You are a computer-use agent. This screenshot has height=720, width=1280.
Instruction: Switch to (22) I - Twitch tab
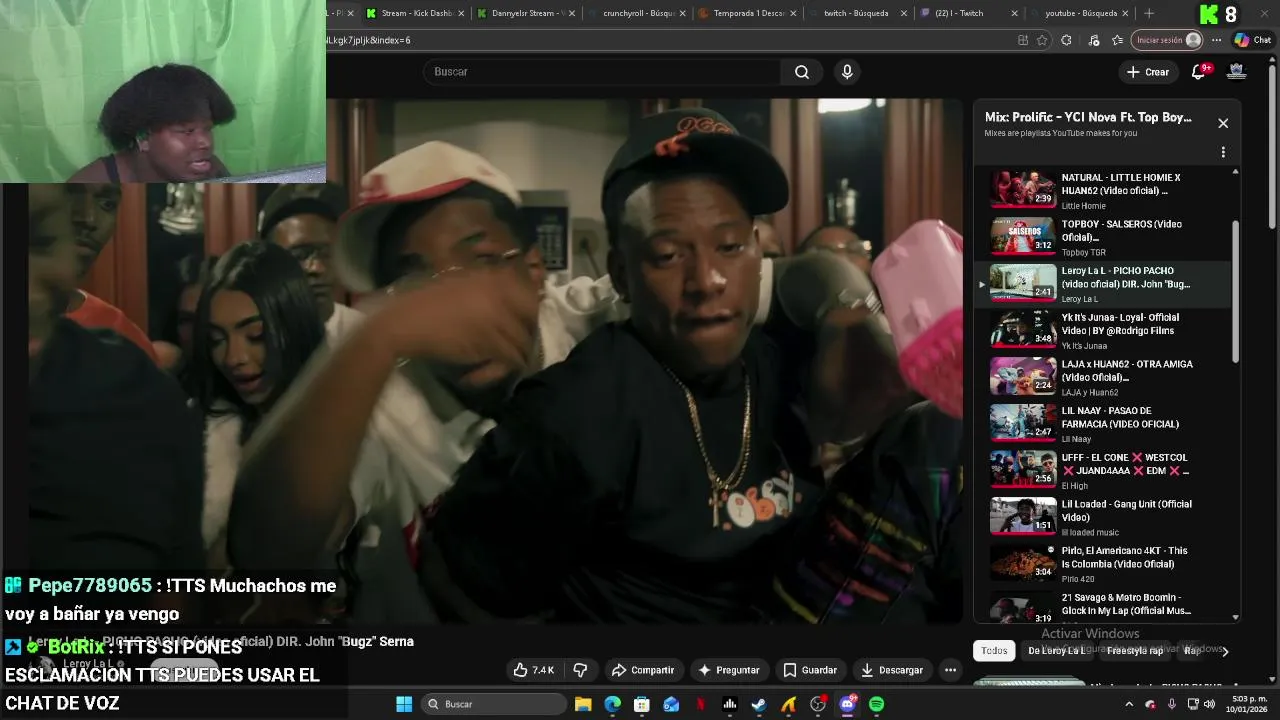pos(968,13)
